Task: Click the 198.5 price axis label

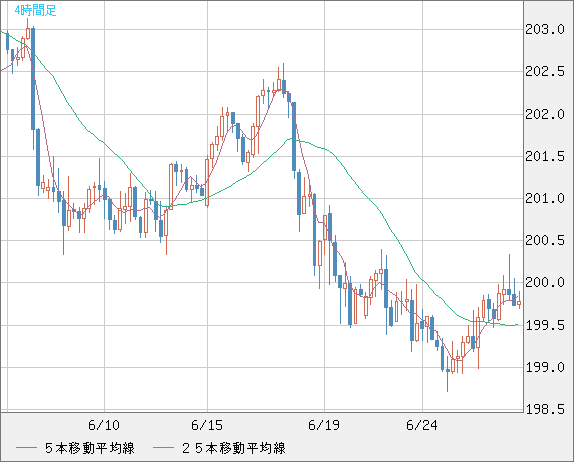Action: pyautogui.click(x=545, y=409)
